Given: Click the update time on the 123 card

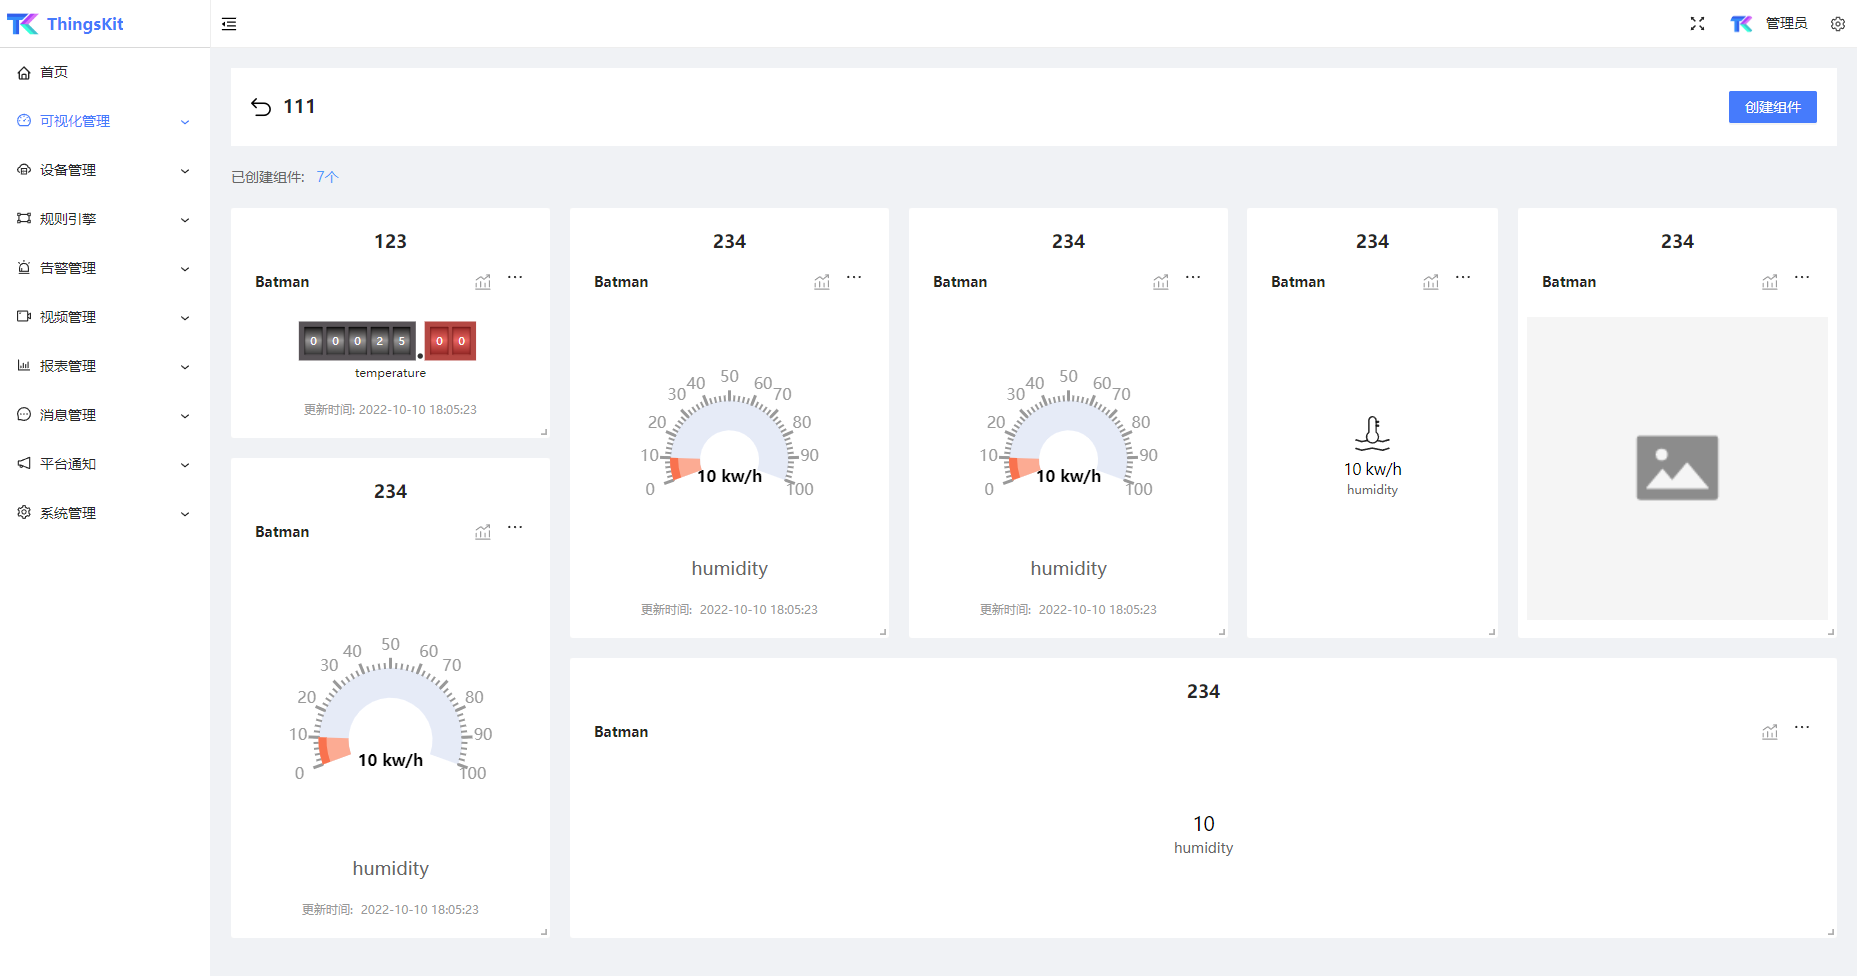Looking at the screenshot, I should coord(390,410).
